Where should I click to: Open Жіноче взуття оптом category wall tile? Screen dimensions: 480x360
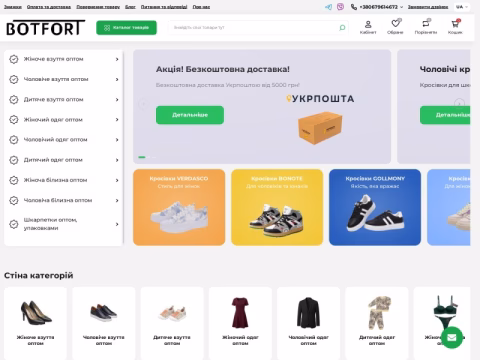(35, 323)
